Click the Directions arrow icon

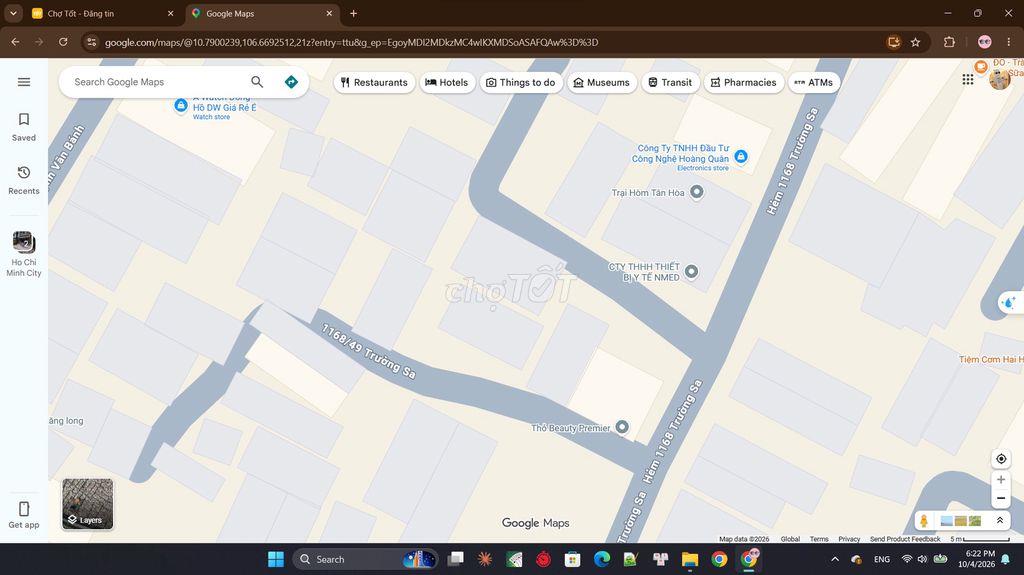point(291,82)
